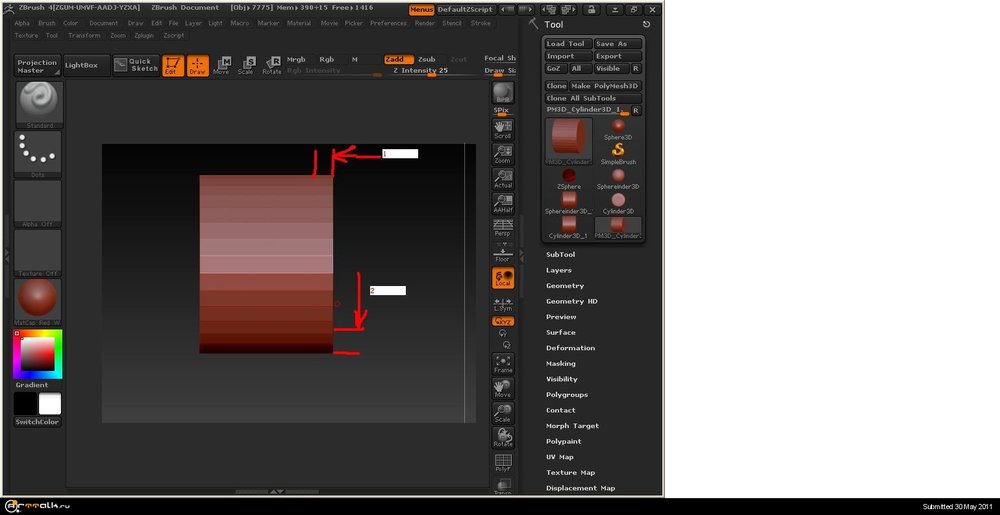Viewport: 1000px width, 515px height.
Task: Open the Preferences menu
Action: tap(388, 23)
